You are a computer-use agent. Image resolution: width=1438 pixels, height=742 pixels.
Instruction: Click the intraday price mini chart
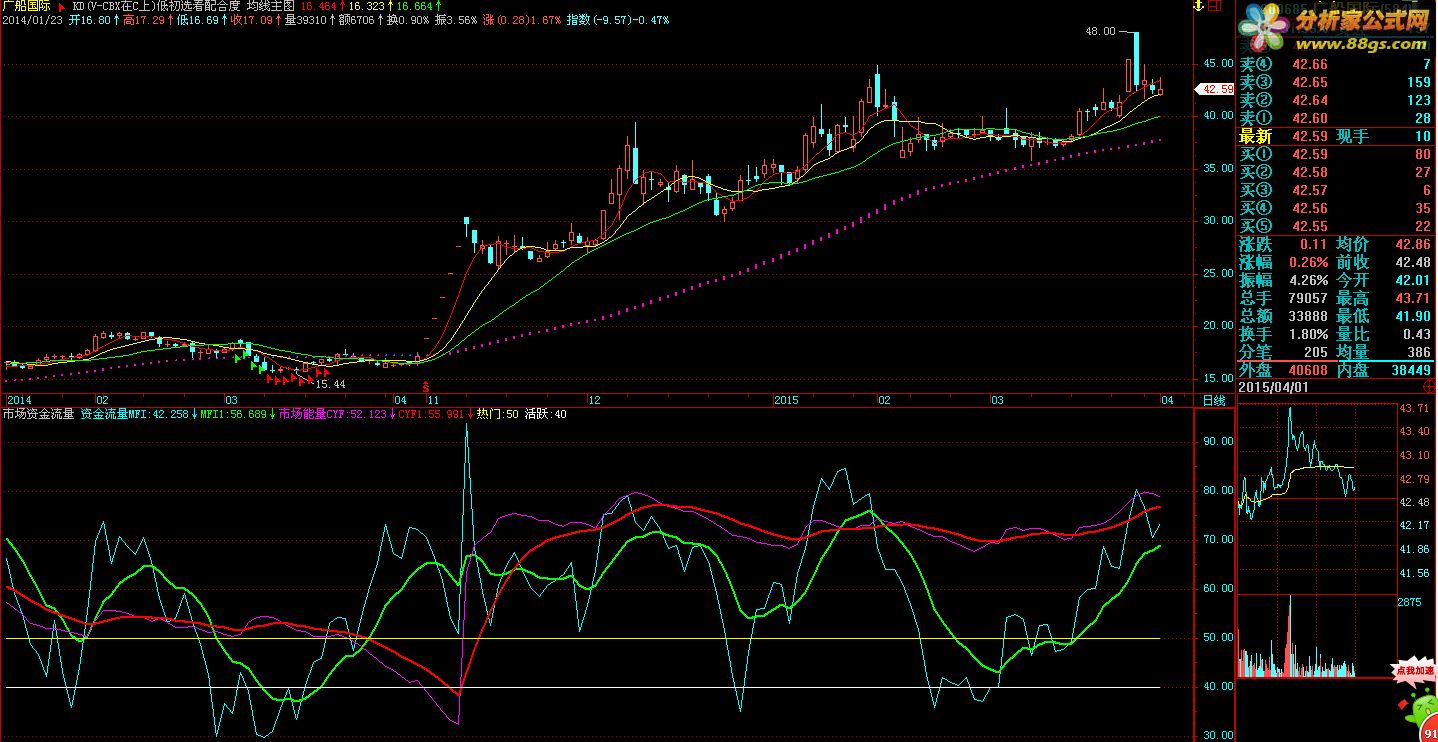click(1315, 497)
